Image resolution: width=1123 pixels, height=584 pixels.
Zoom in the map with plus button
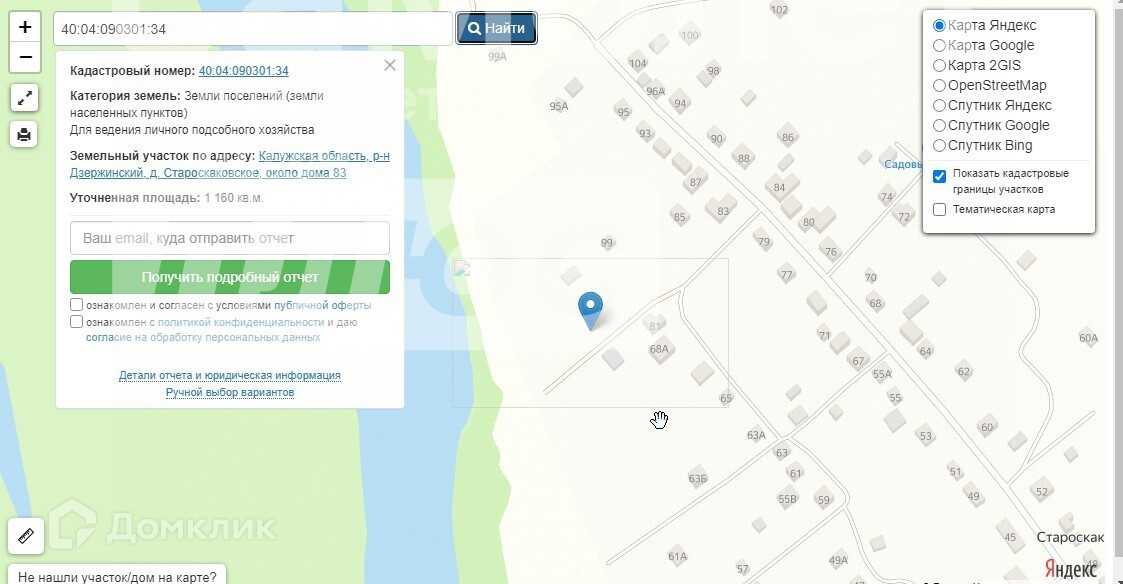pyautogui.click(x=25, y=27)
